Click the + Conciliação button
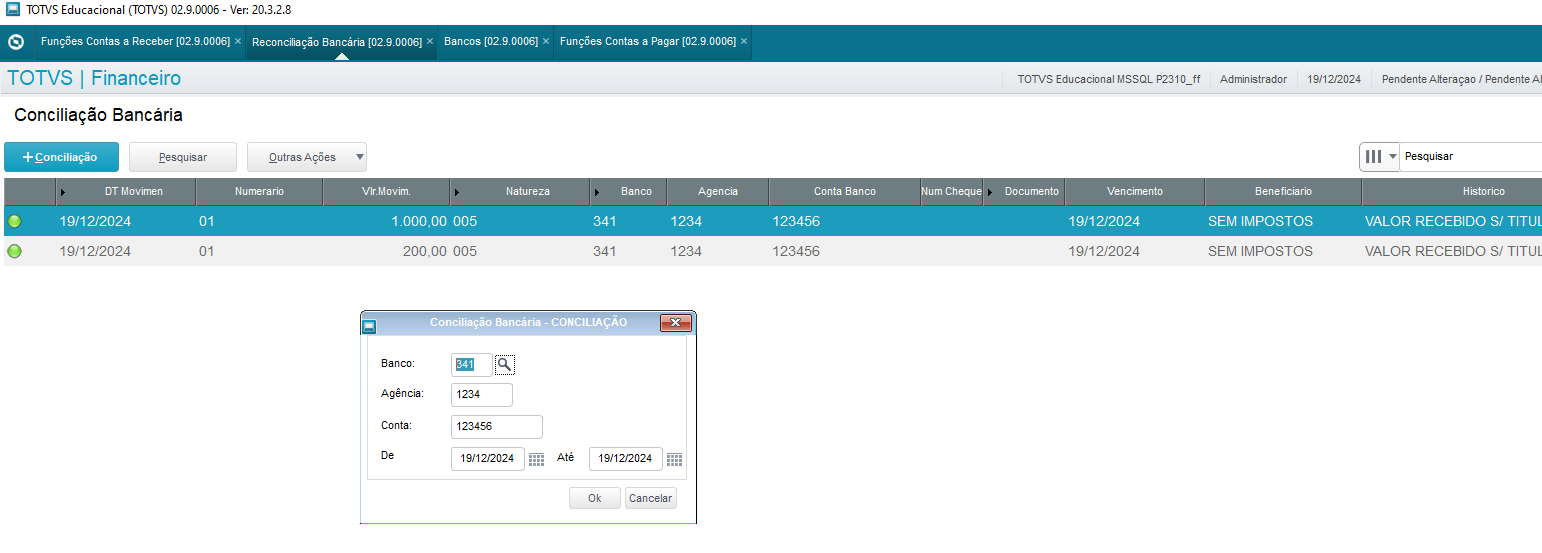The height and width of the screenshot is (553, 1542). pos(61,157)
